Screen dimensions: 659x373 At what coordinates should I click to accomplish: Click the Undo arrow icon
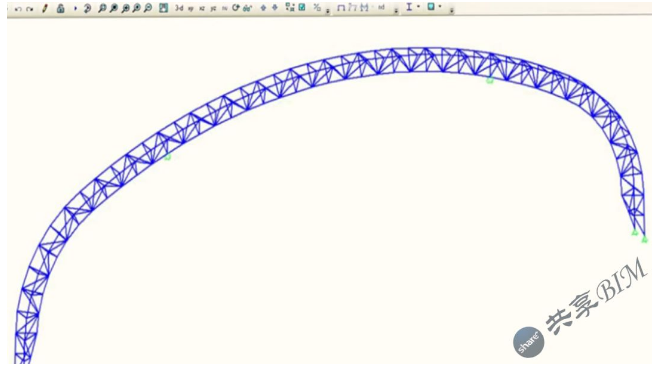click(x=18, y=8)
